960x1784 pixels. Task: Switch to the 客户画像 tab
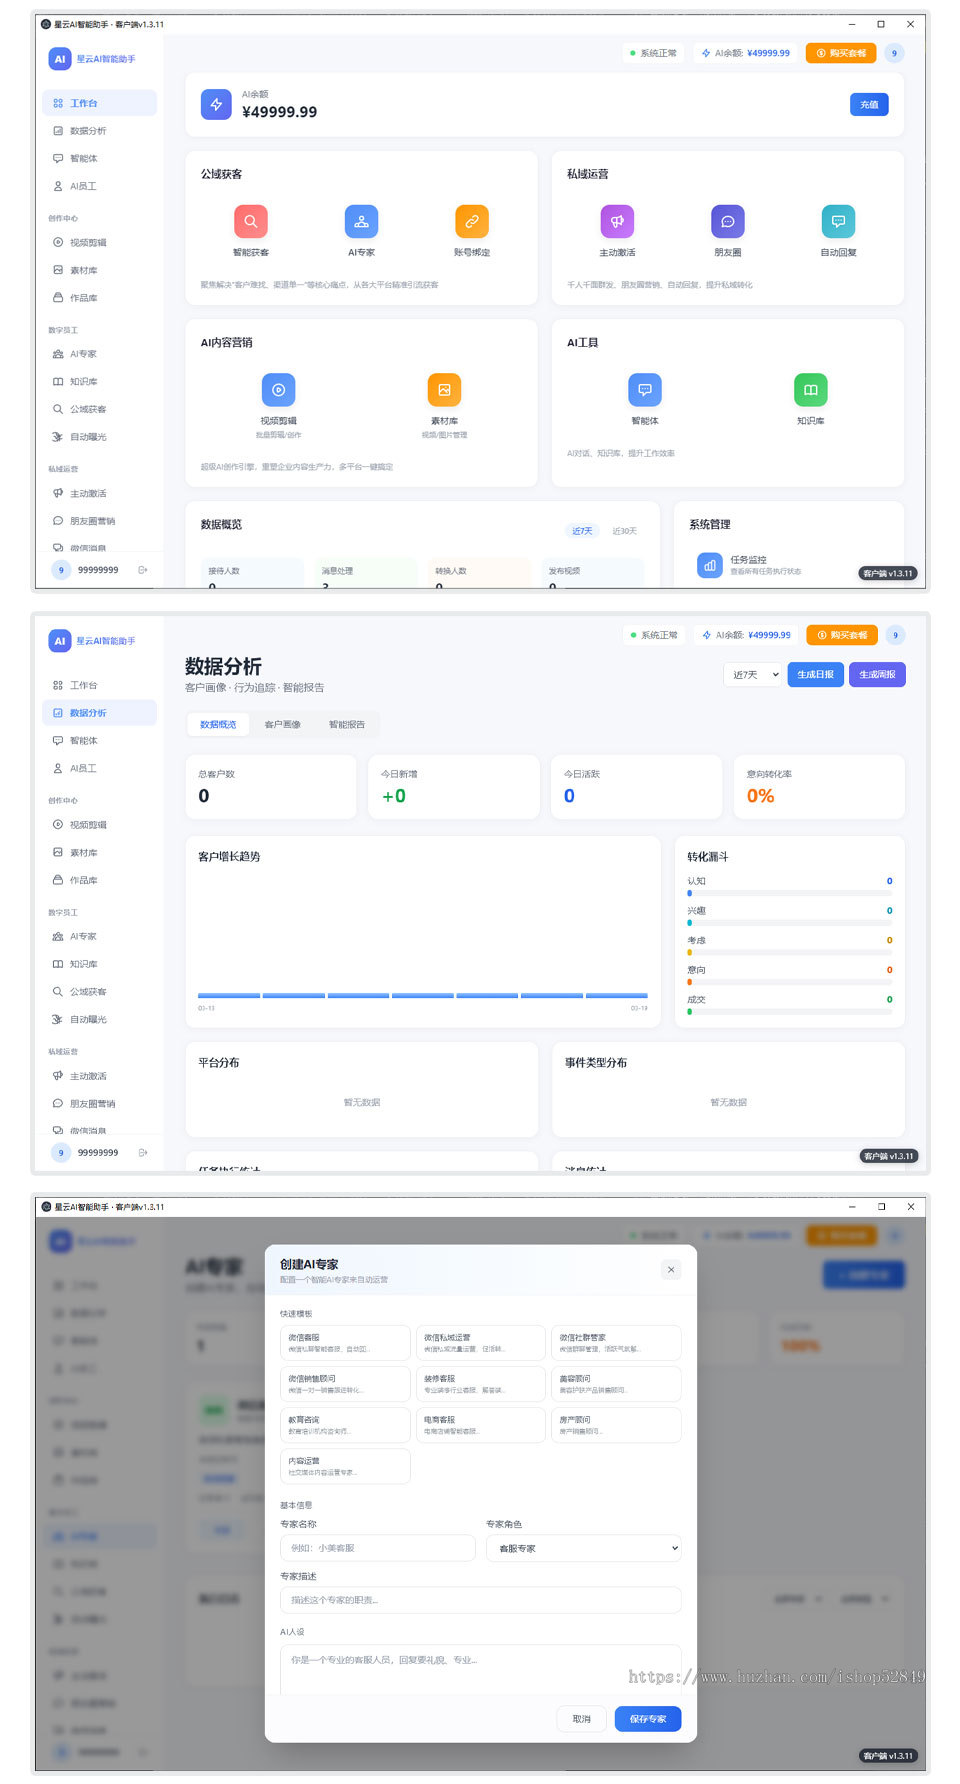[282, 724]
